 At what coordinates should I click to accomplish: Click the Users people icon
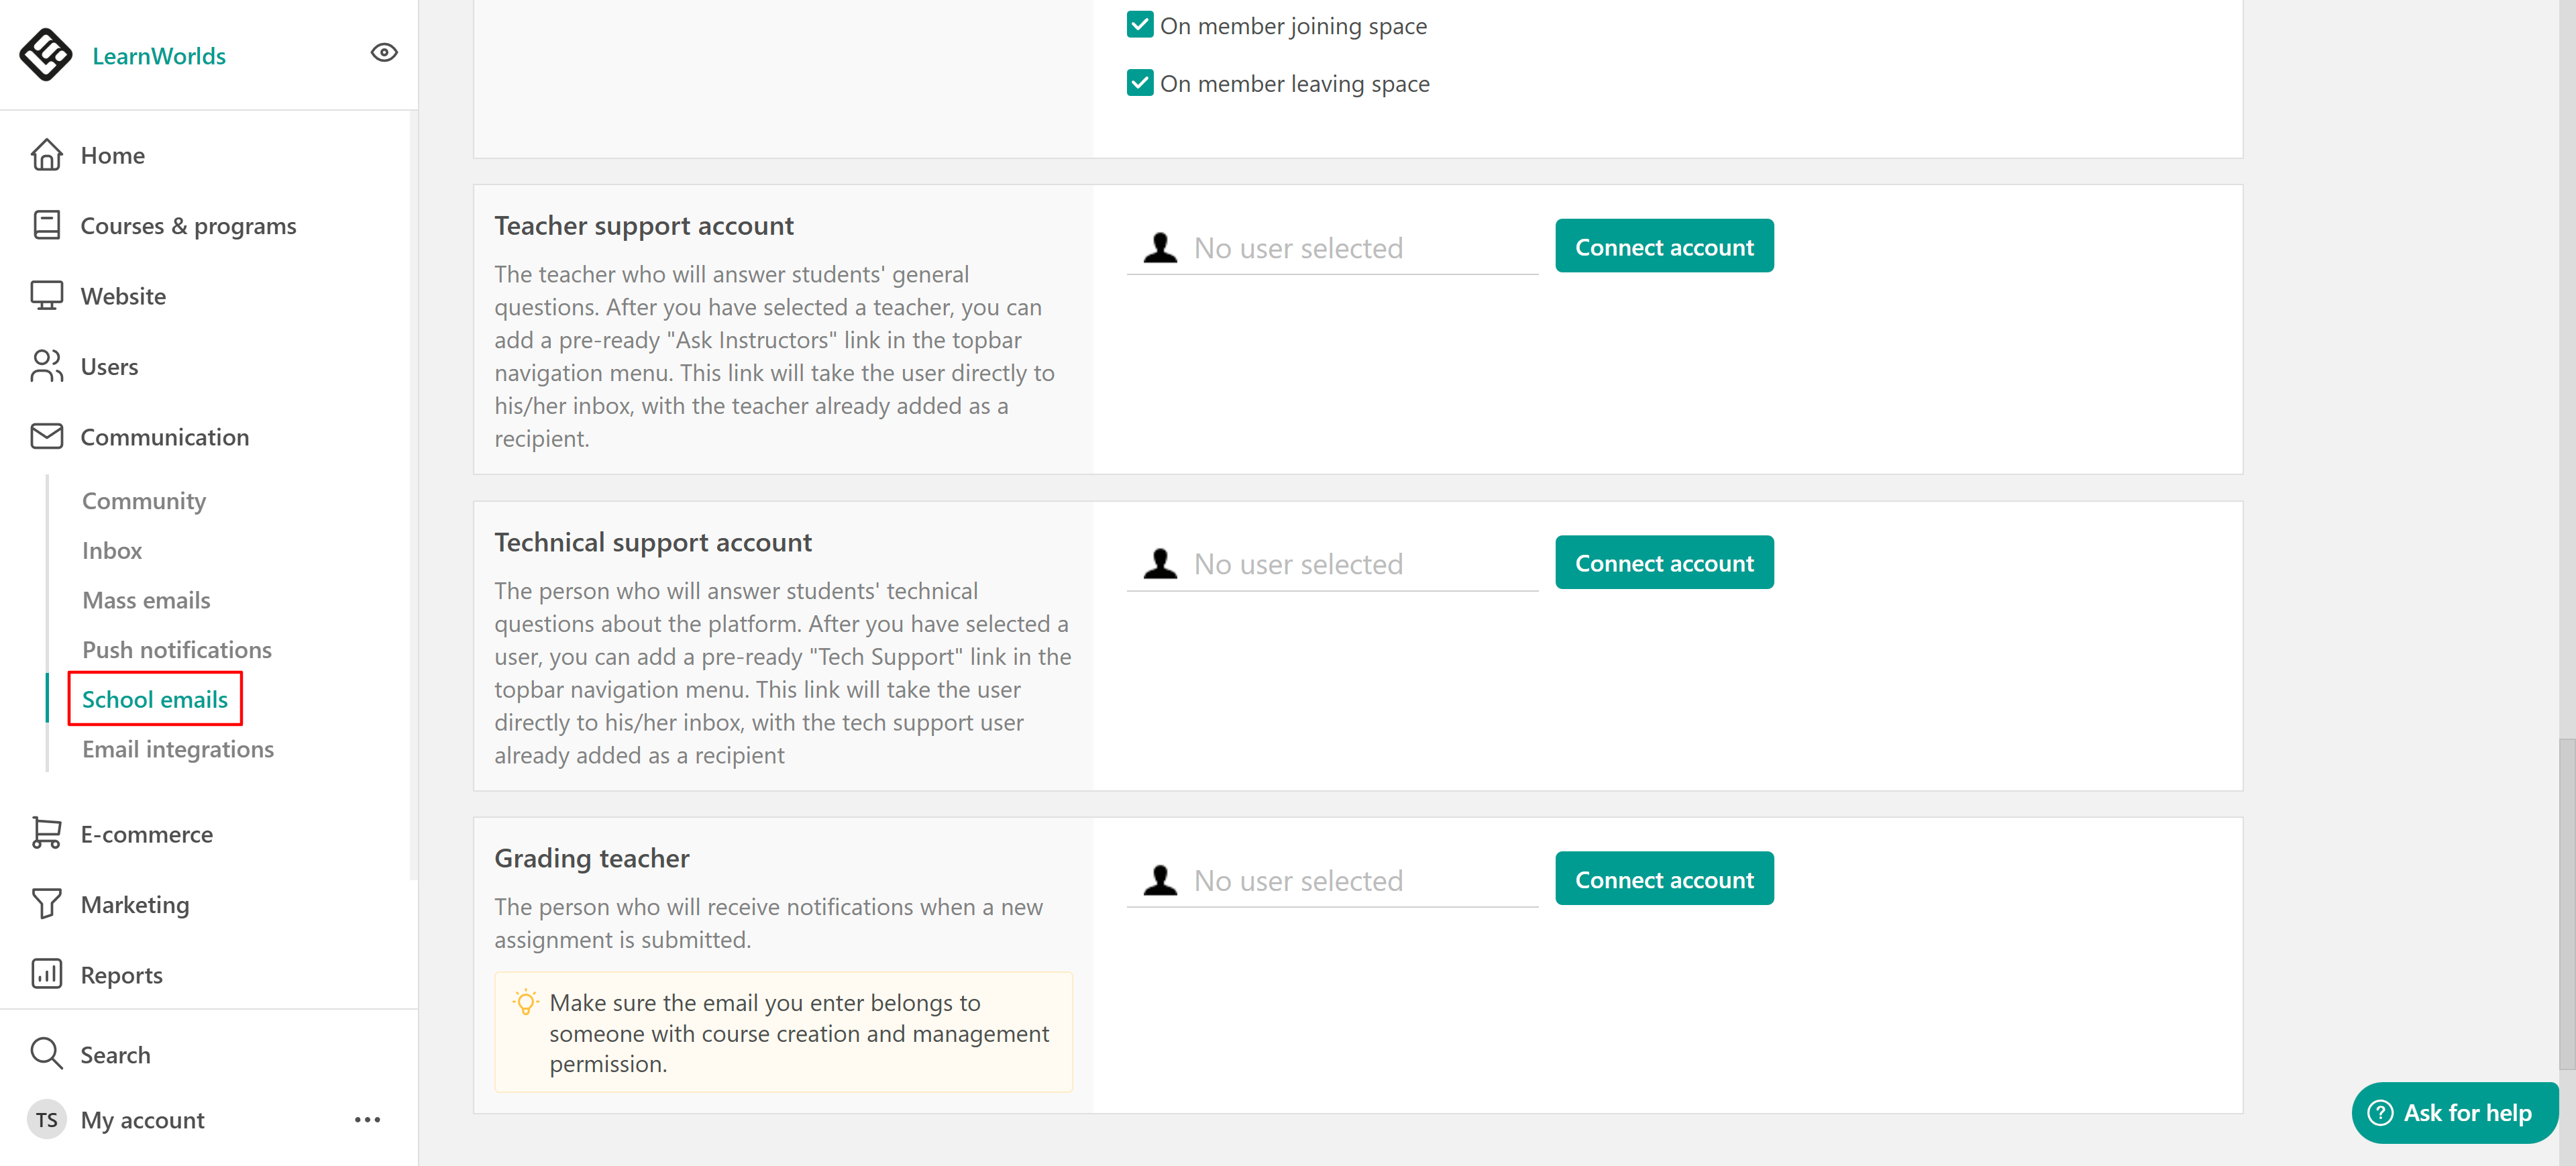(x=46, y=366)
